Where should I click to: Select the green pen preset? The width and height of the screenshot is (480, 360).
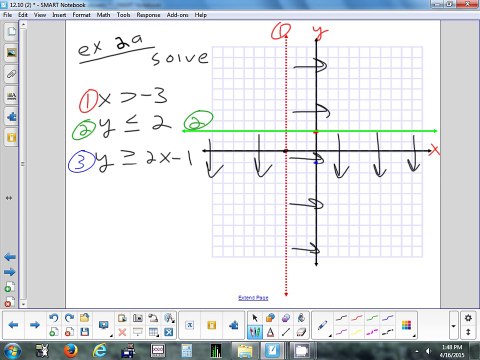point(372,318)
